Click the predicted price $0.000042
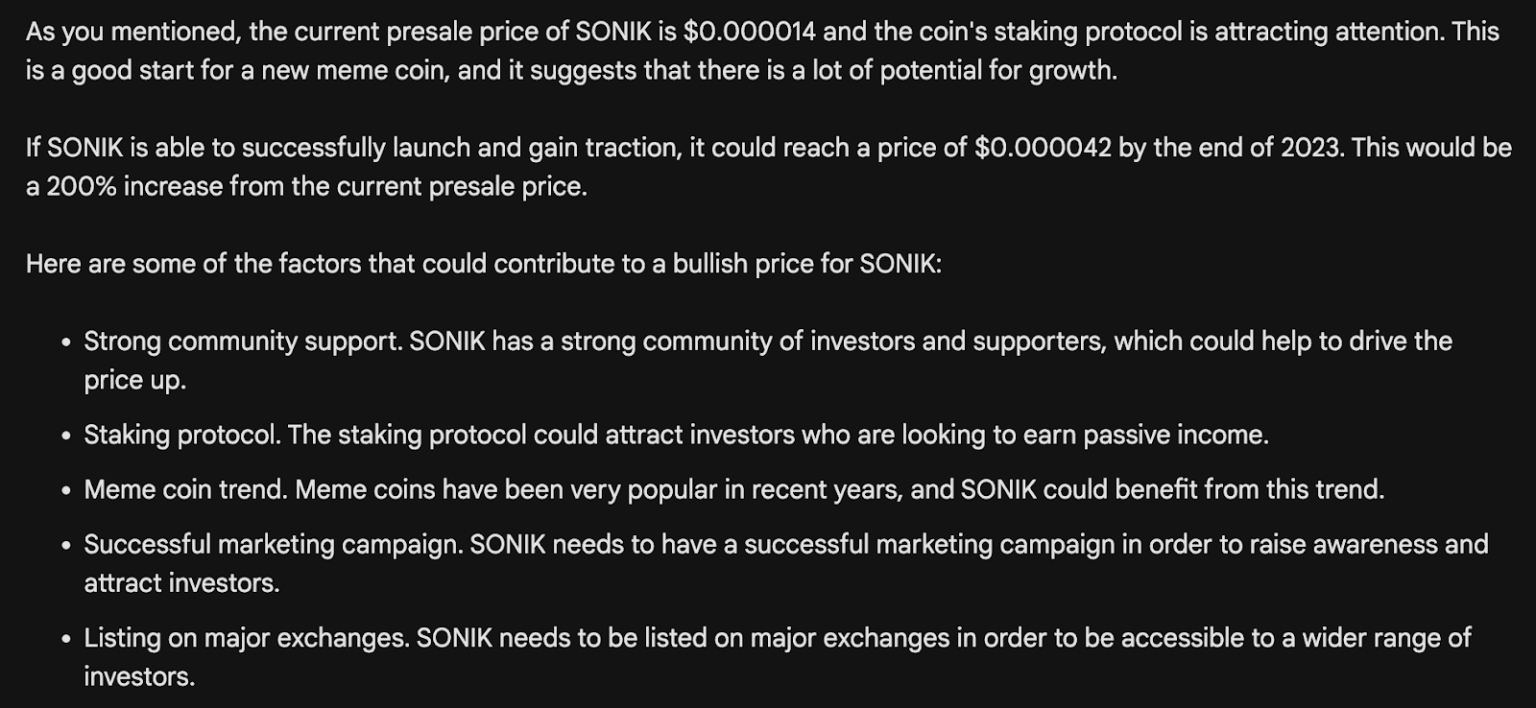This screenshot has height=708, width=1536. 1043,148
